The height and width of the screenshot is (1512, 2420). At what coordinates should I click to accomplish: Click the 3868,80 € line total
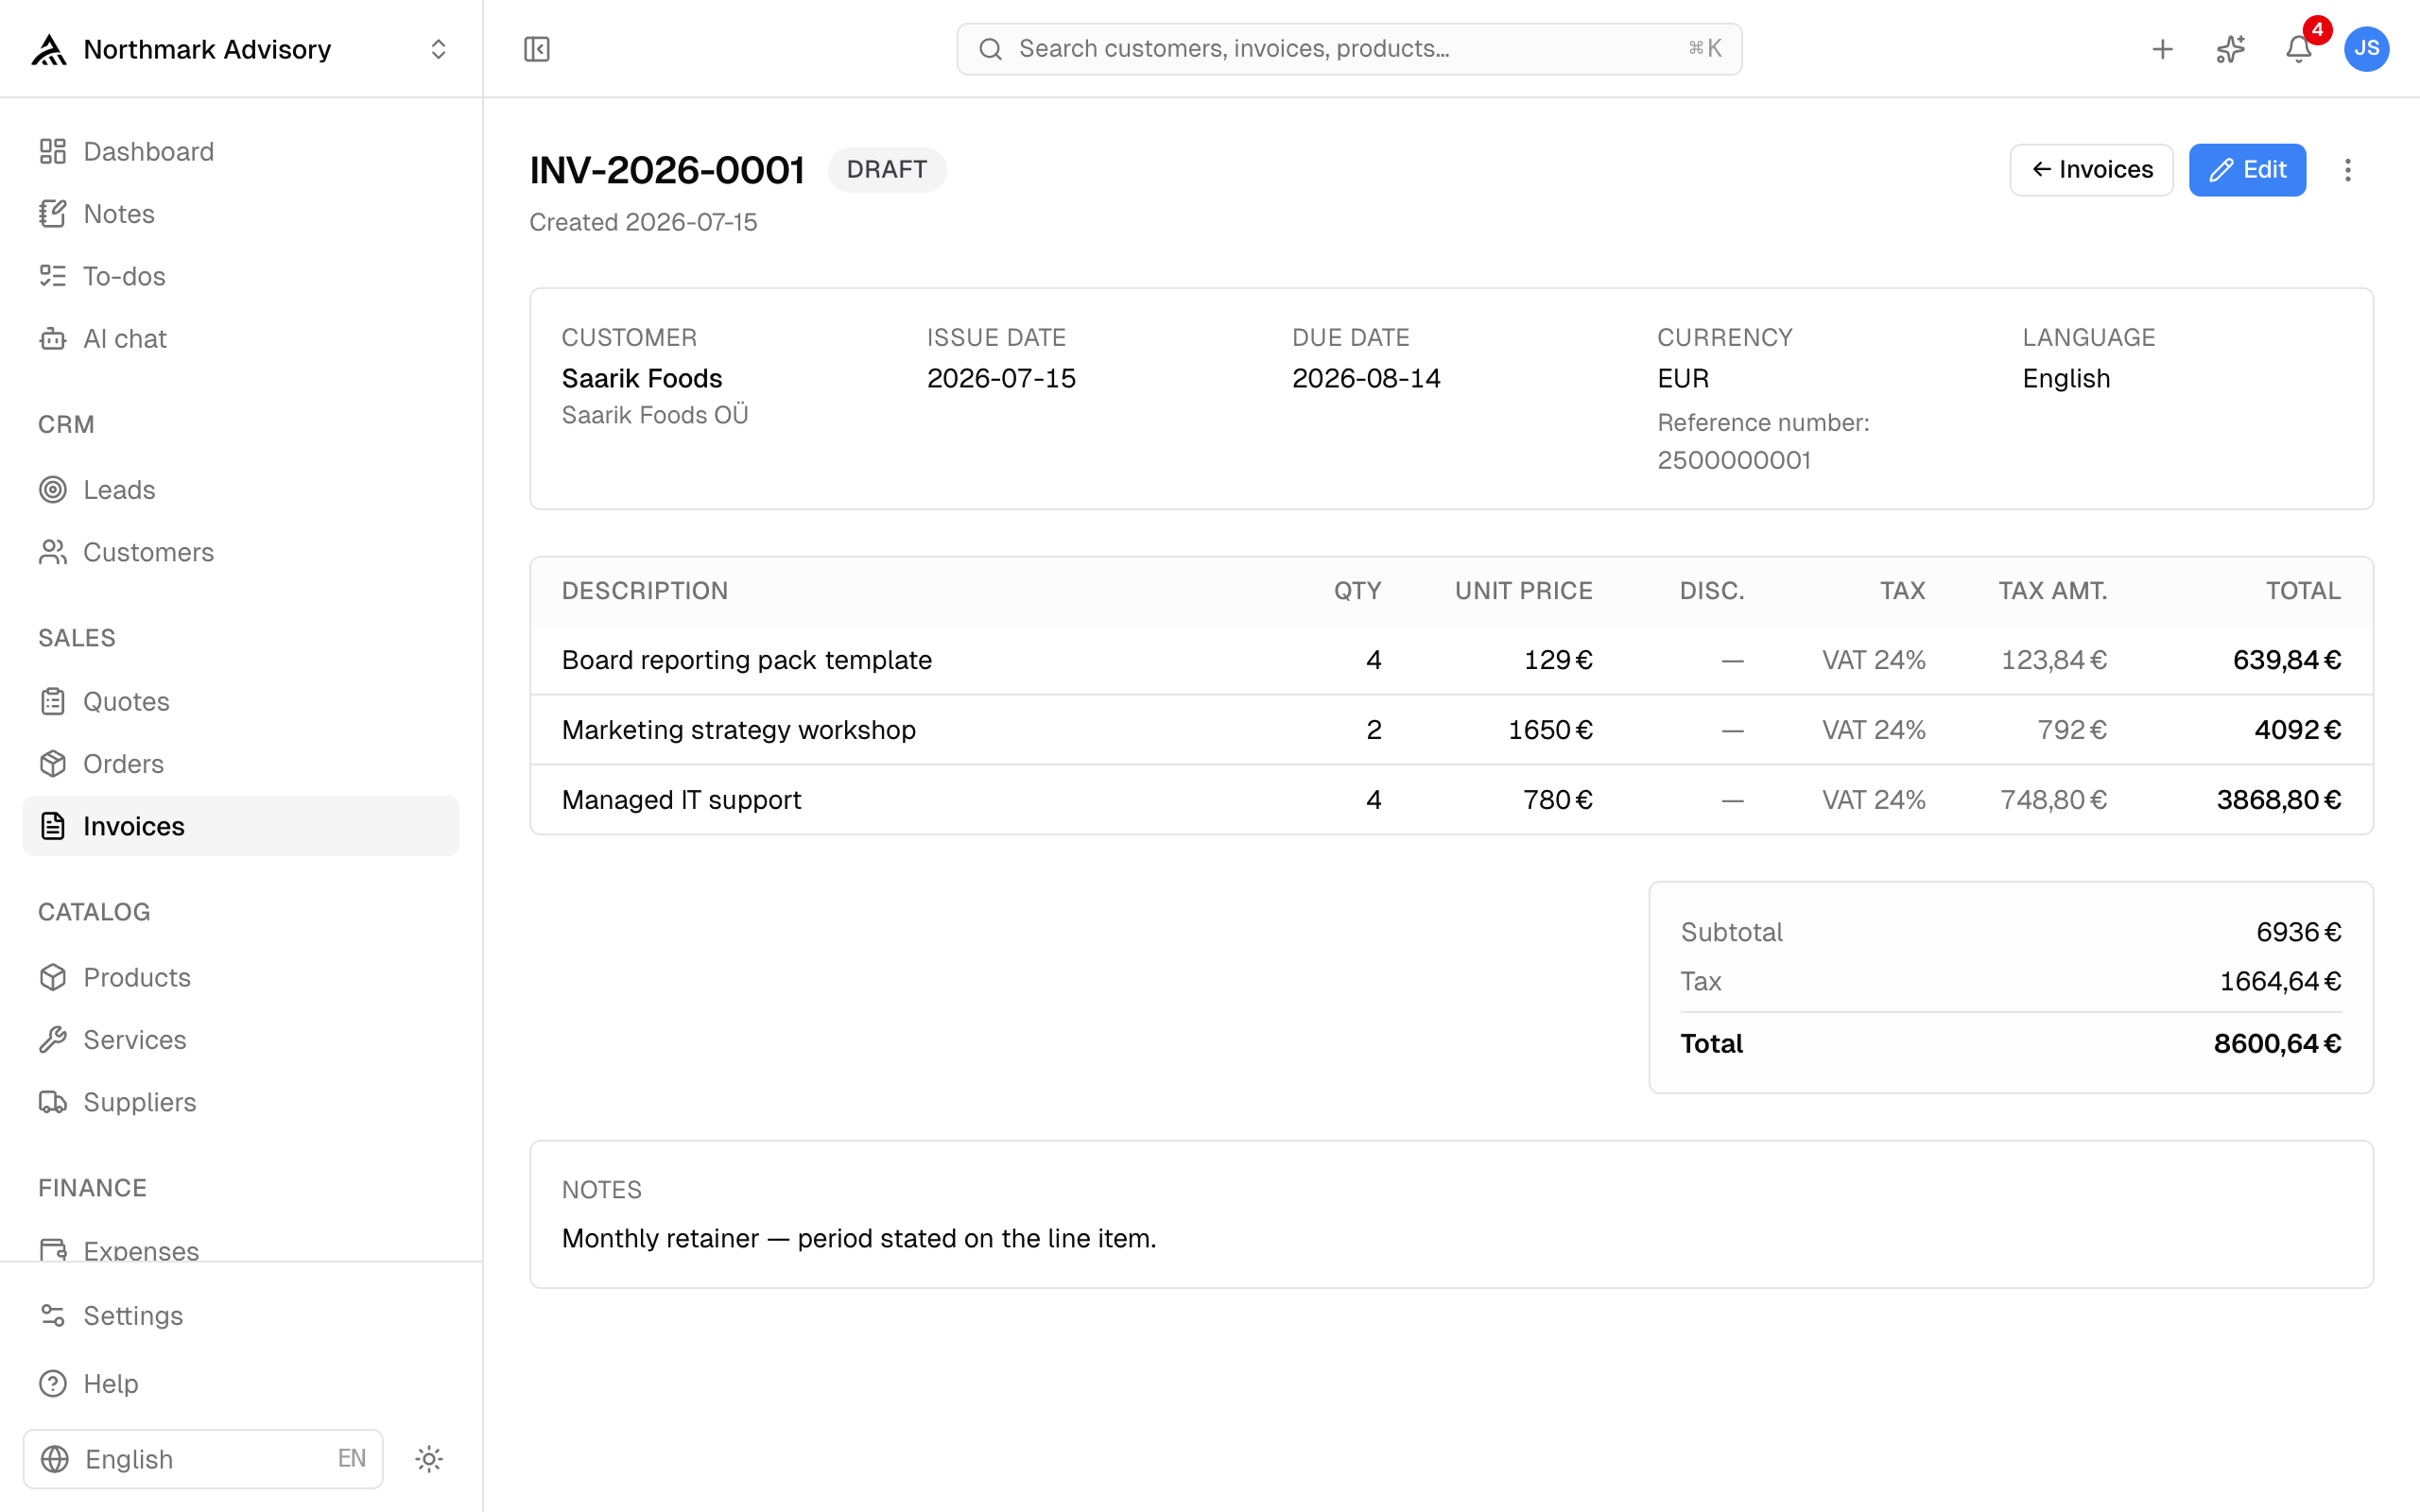click(2279, 800)
